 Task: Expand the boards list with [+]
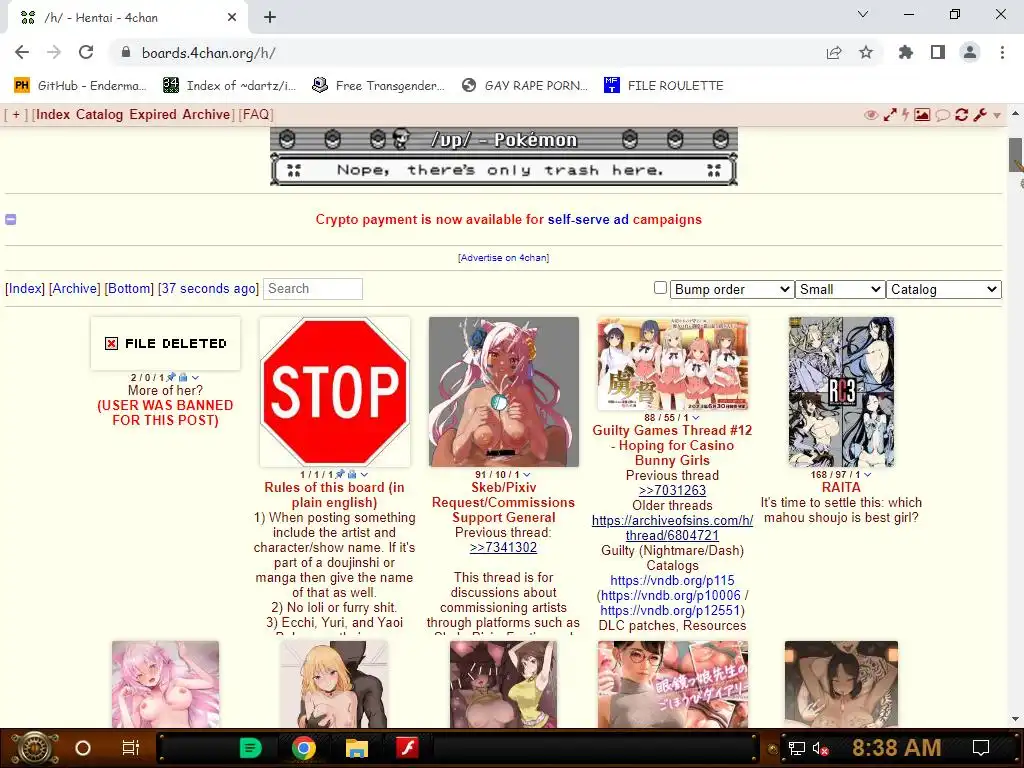16,115
